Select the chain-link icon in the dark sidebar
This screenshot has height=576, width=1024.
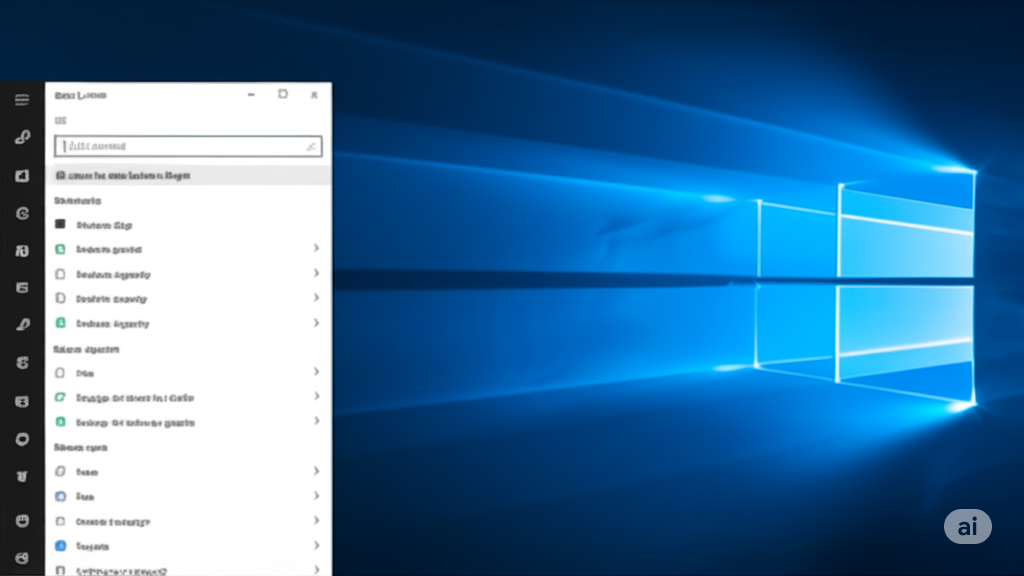(22, 136)
